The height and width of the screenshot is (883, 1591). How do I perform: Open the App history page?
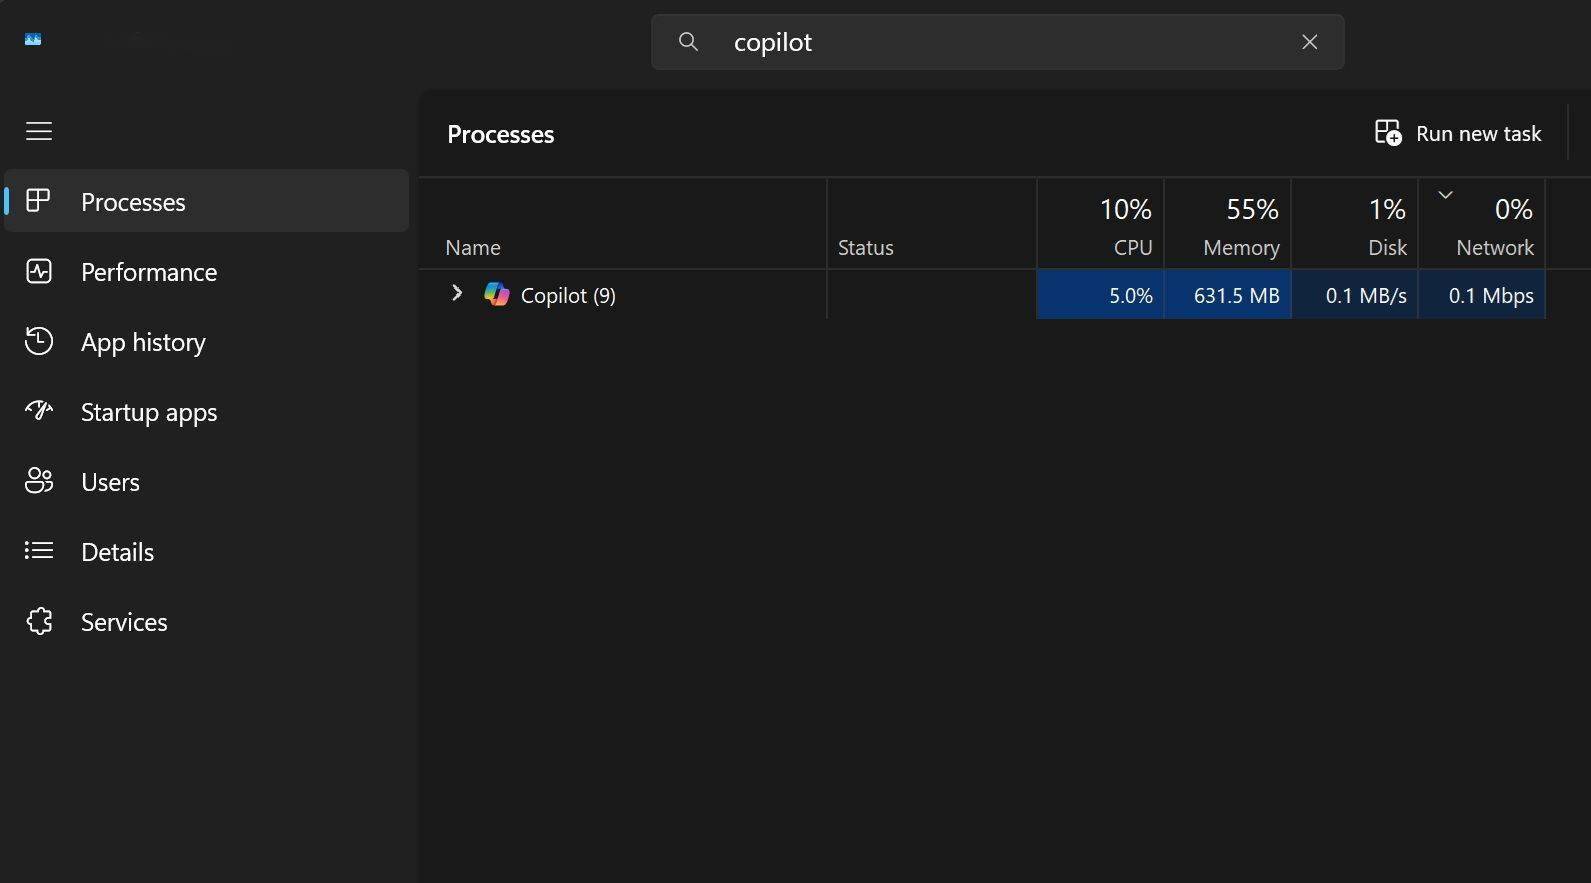pyautogui.click(x=207, y=342)
